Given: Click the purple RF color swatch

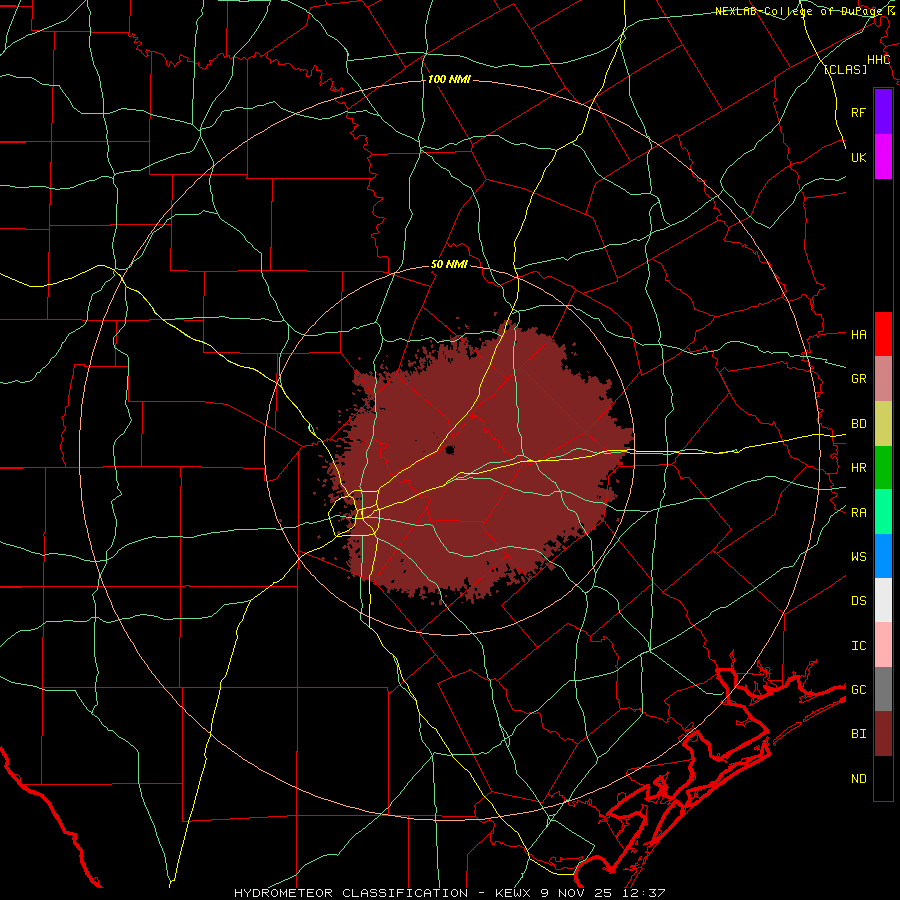Looking at the screenshot, I should 883,112.
